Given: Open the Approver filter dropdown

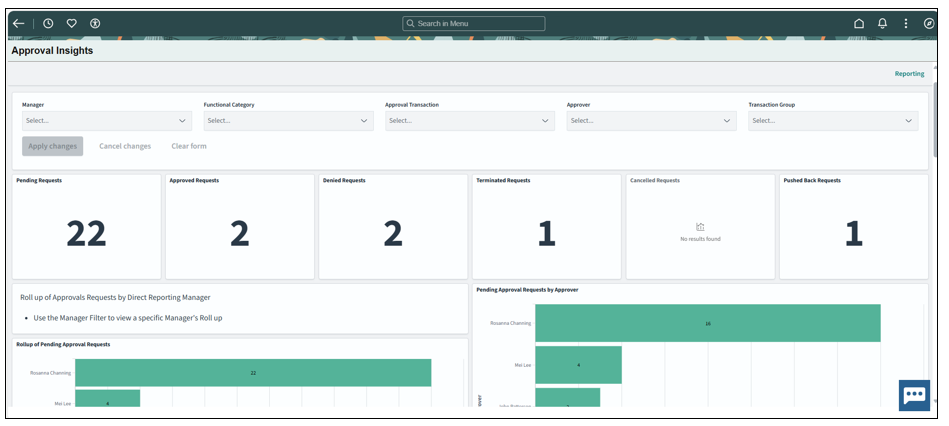Looking at the screenshot, I should pyautogui.click(x=651, y=120).
